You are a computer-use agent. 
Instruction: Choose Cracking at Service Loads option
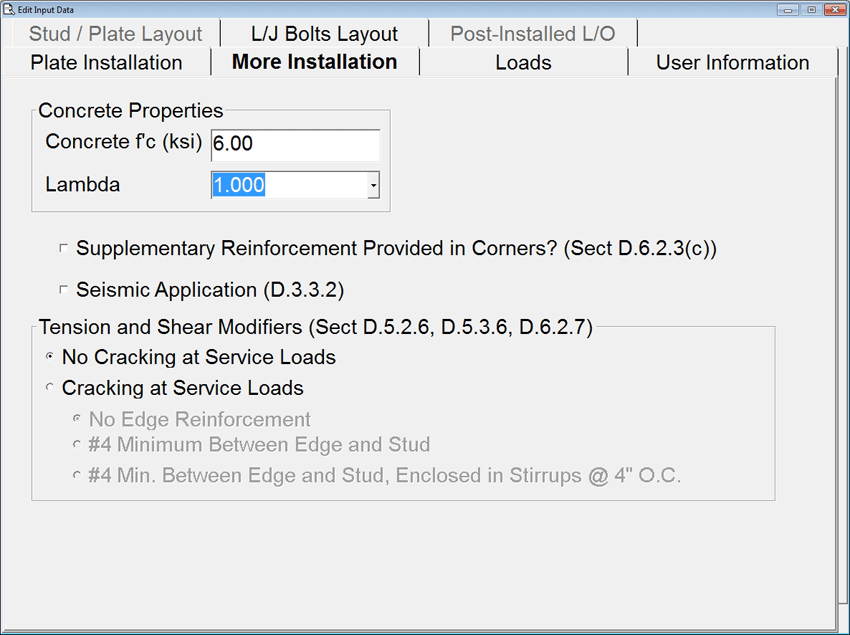(x=50, y=388)
